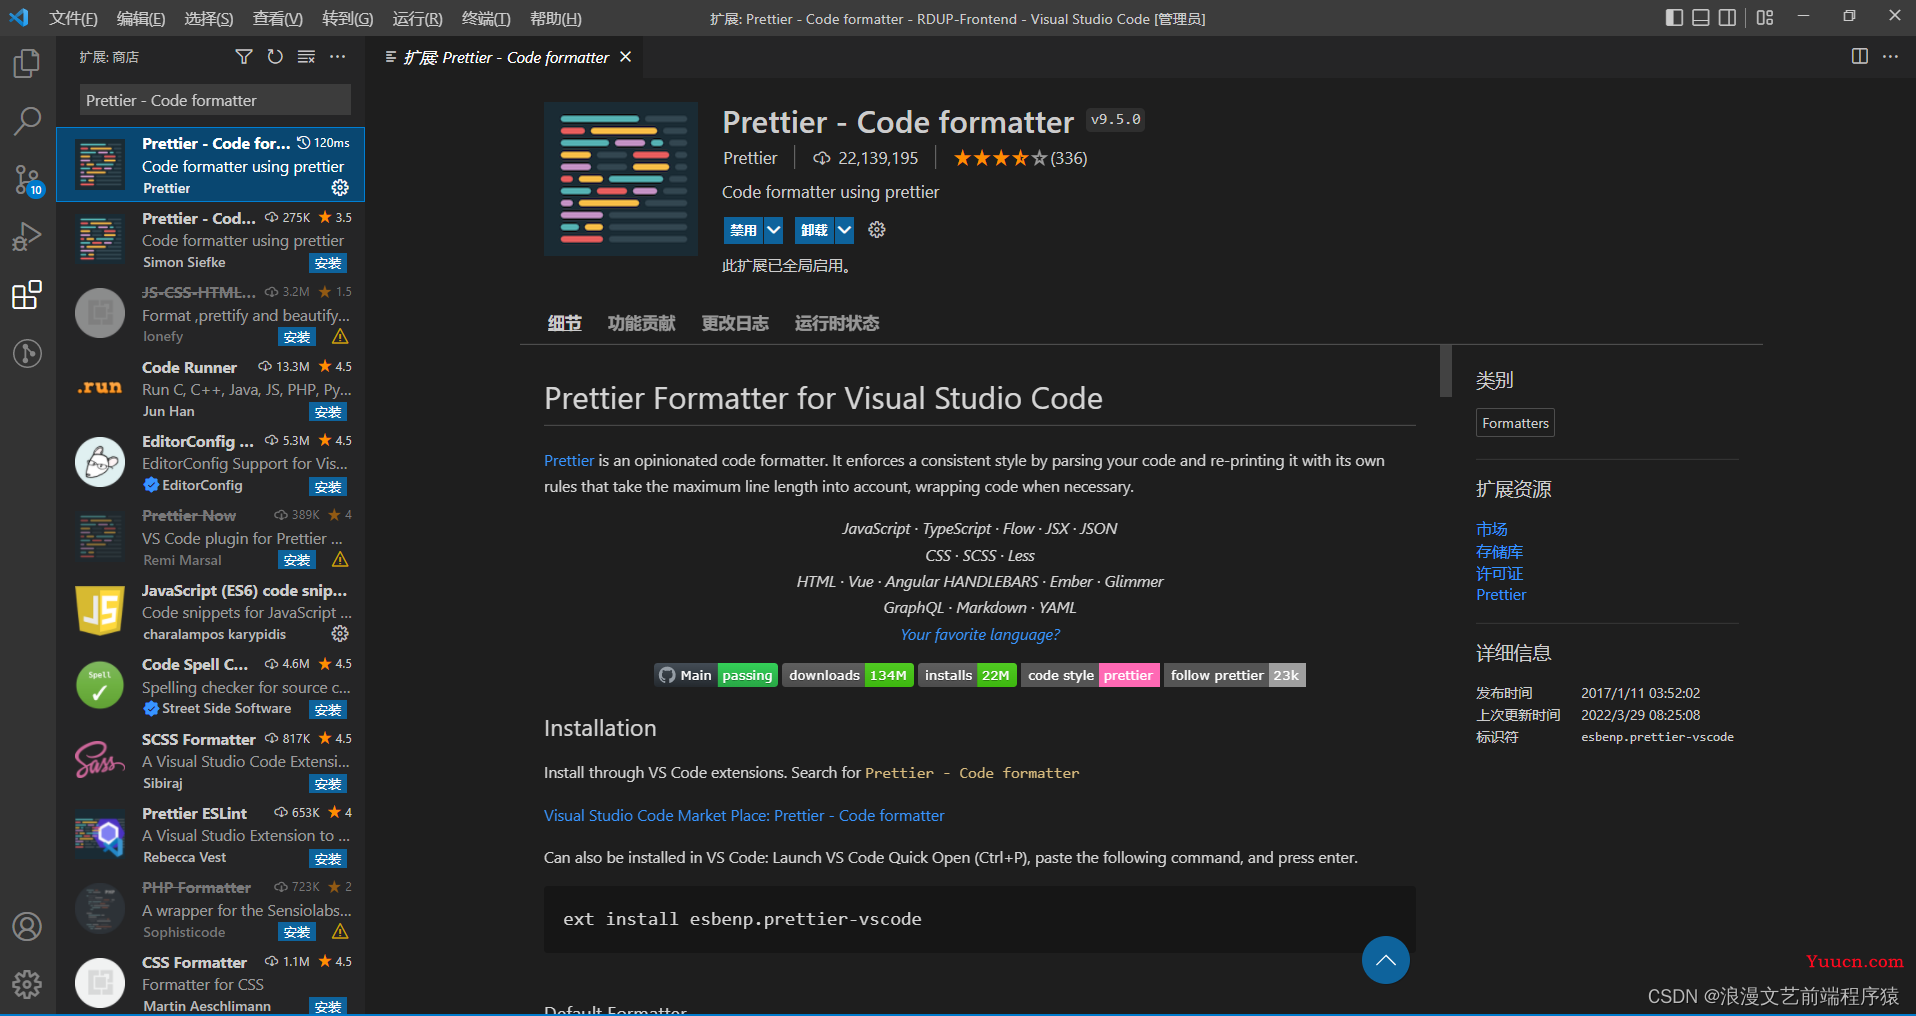Viewport: 1916px width, 1016px height.
Task: Open the Git Graph activity bar icon
Action: coord(27,353)
